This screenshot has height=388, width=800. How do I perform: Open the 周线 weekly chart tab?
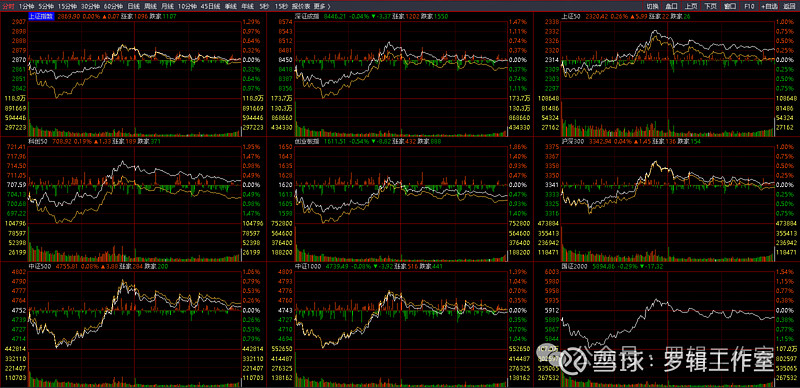point(151,6)
